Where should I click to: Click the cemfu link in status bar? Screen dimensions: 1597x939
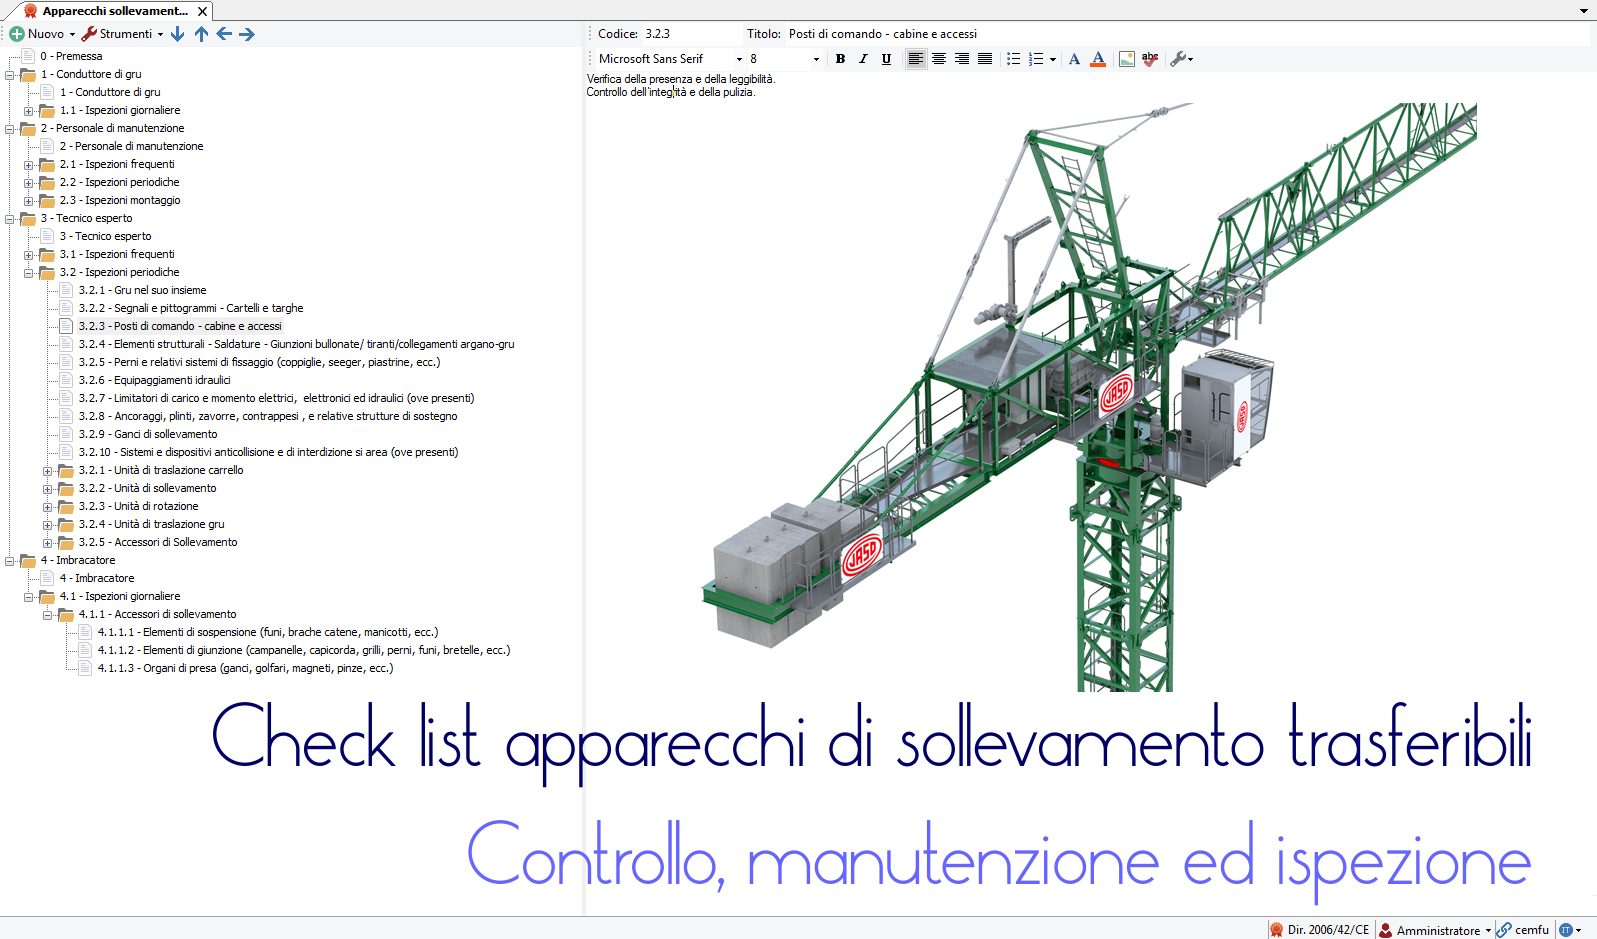(1531, 930)
